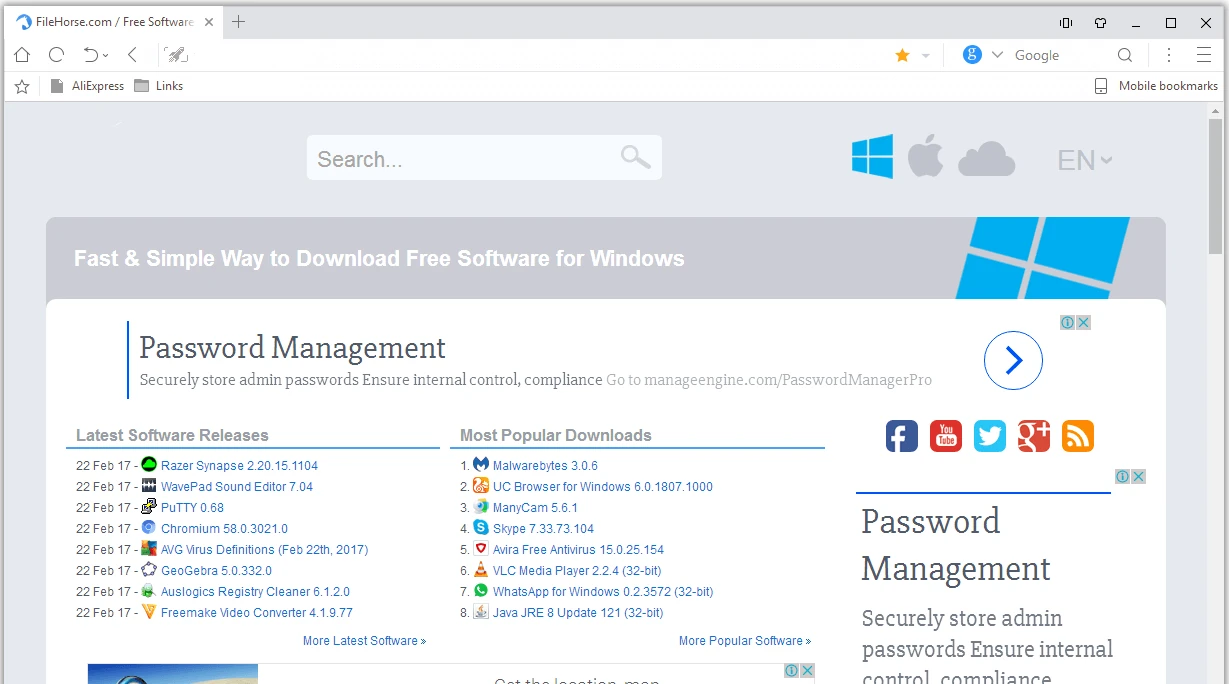Select Mac (Apple) platform icon
The image size is (1229, 684).
point(925,158)
